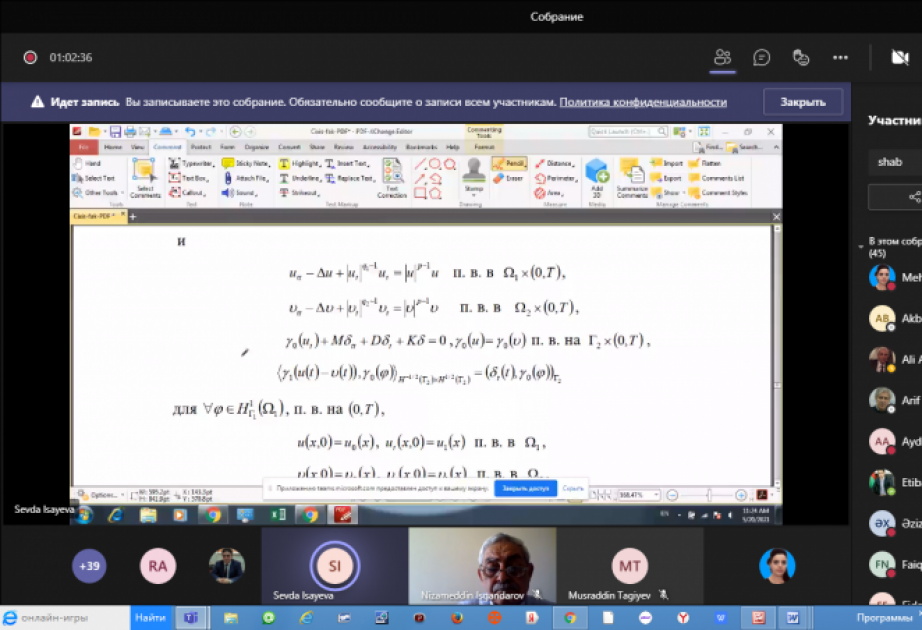This screenshot has height=630, width=922.
Task: Open the Text Correction tool
Action: 392,178
